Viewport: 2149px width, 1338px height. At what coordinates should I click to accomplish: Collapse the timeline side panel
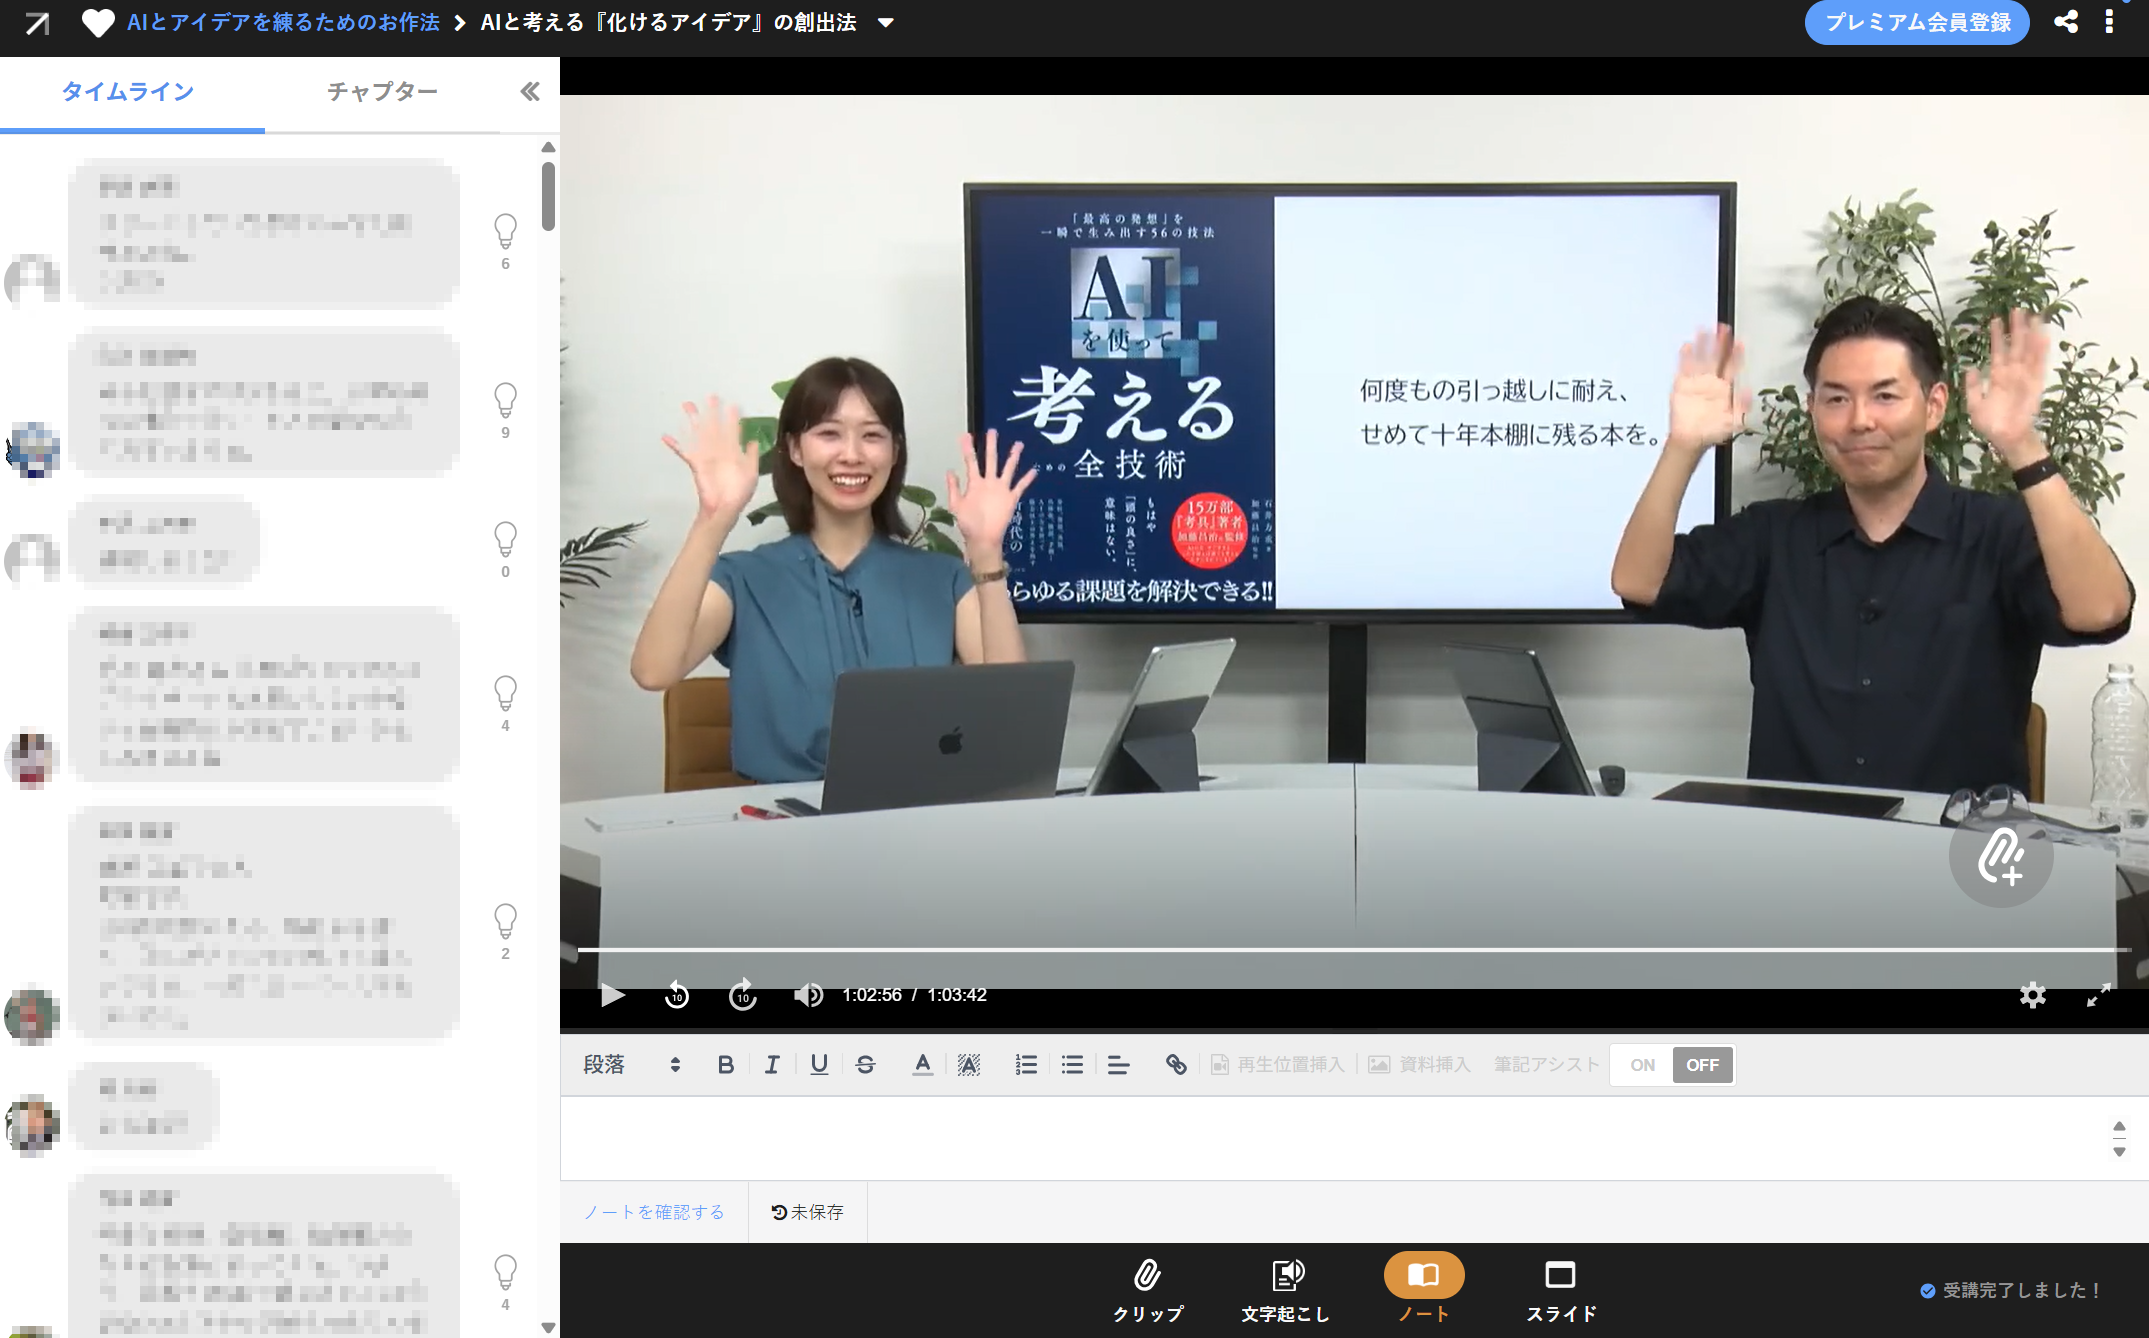tap(530, 92)
